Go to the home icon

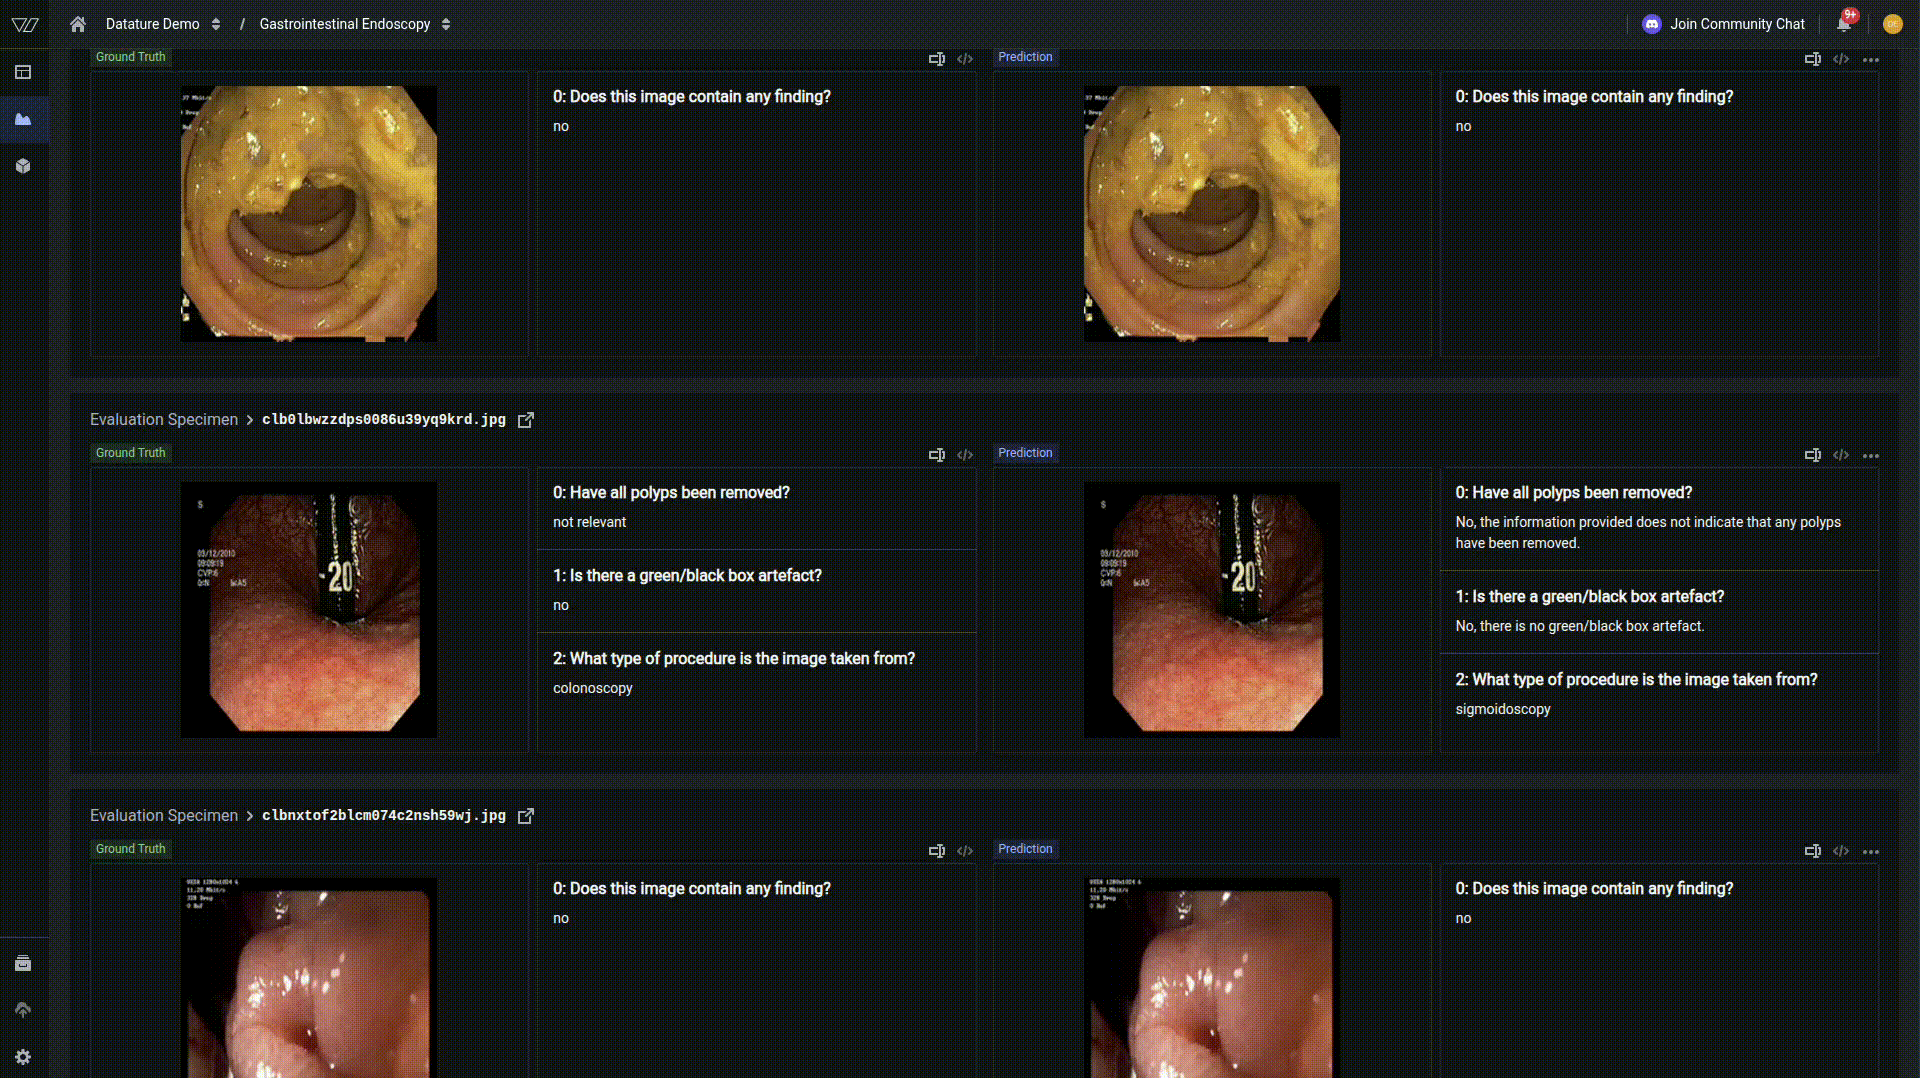[78, 24]
